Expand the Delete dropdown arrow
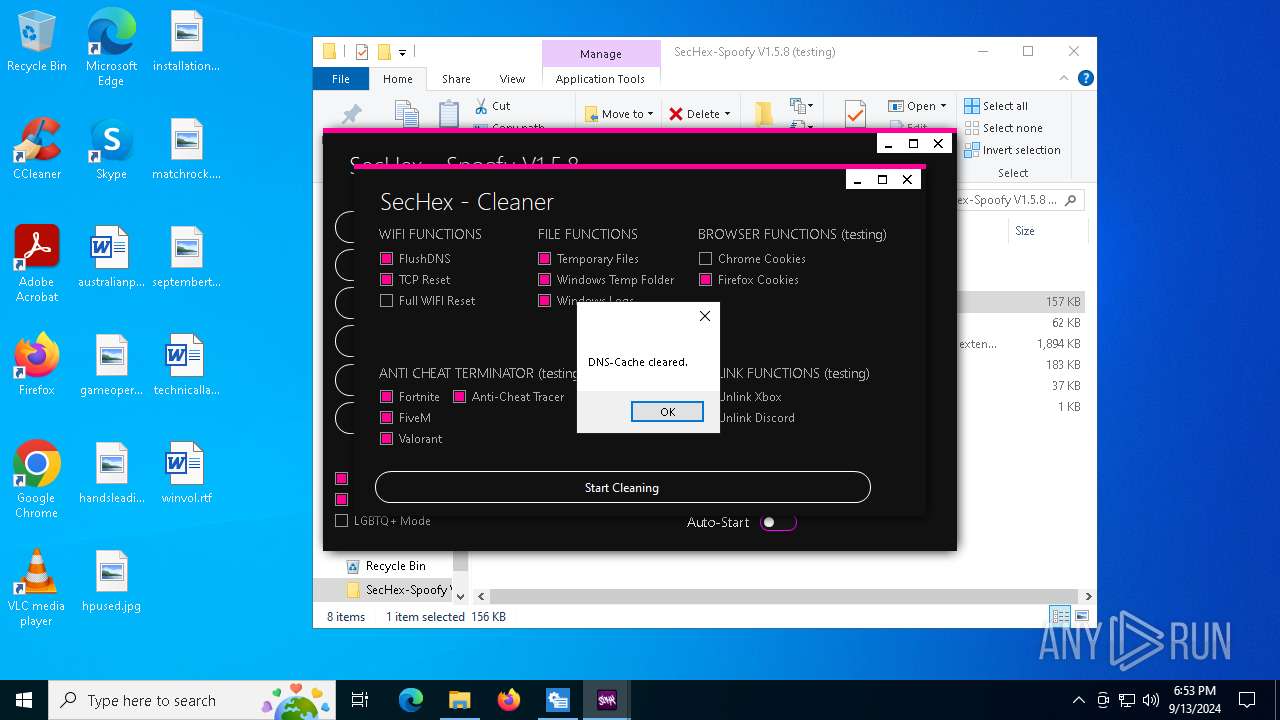 pyautogui.click(x=727, y=114)
